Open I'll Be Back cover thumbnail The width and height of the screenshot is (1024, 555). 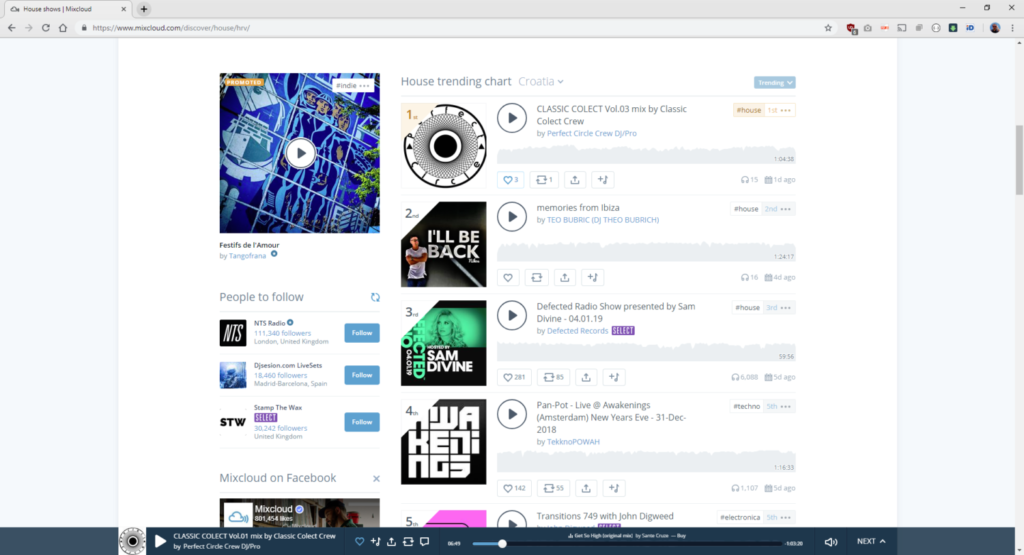(443, 244)
